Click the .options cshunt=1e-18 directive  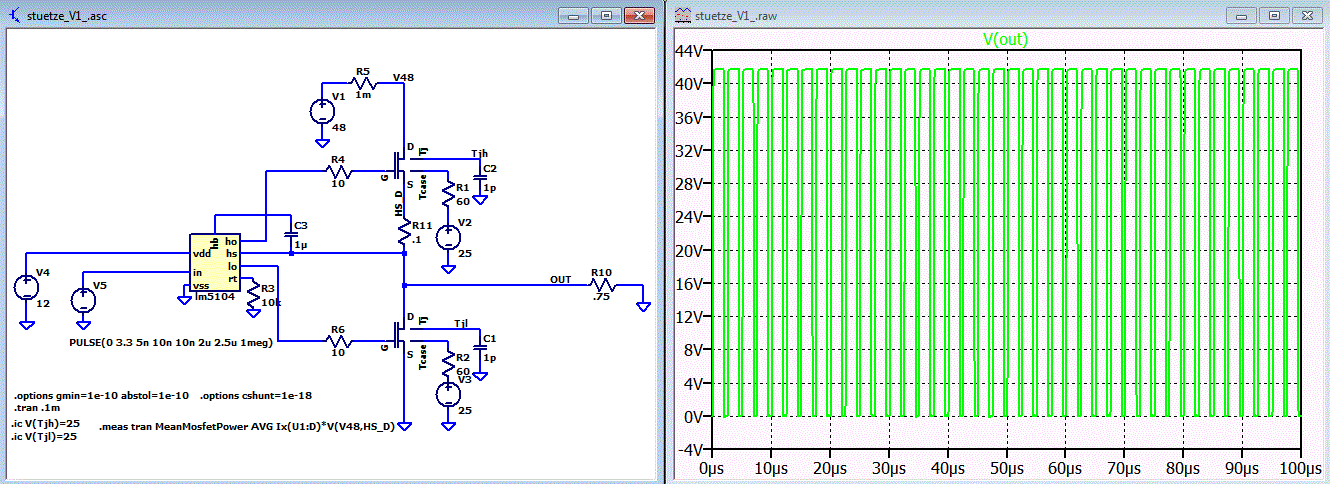tap(258, 395)
